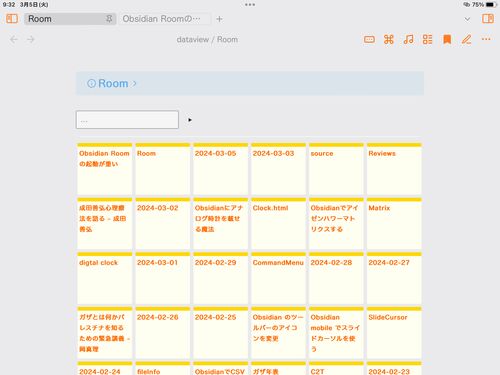Open the 2024-03-05 daily note card
Viewport: 500px width, 375px height.
click(x=221, y=169)
